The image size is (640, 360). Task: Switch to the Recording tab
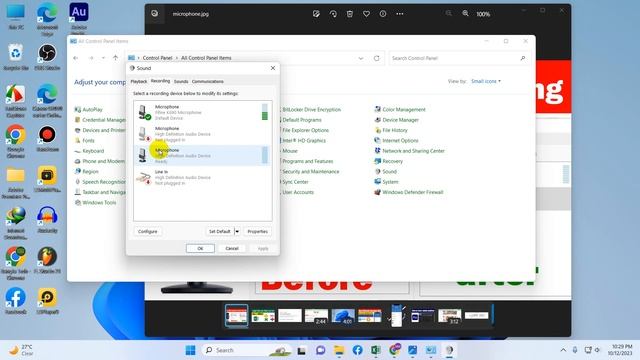coord(160,81)
